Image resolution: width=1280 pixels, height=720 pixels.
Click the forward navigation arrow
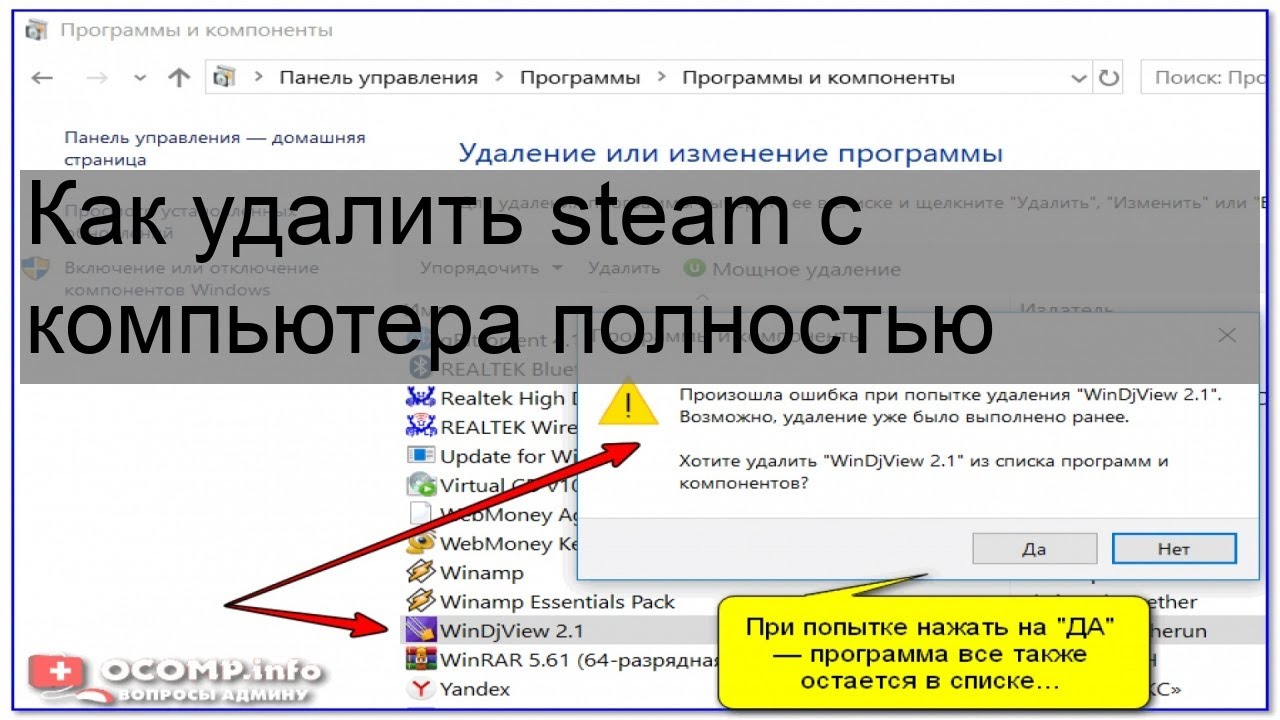click(96, 78)
